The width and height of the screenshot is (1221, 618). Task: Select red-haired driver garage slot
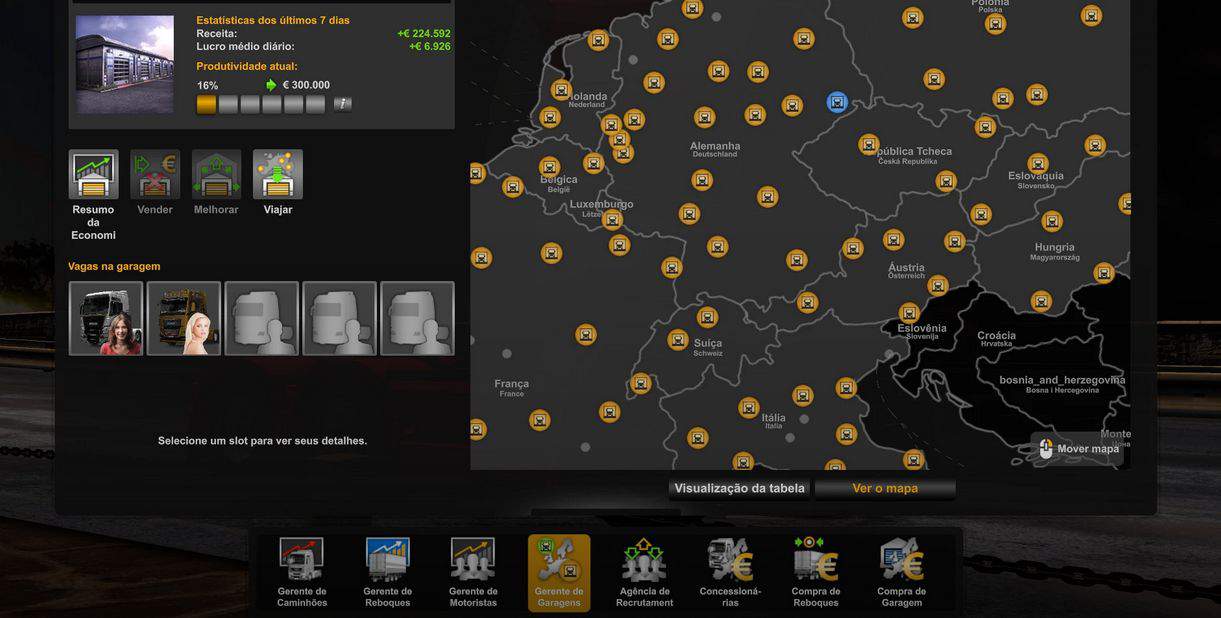106,318
